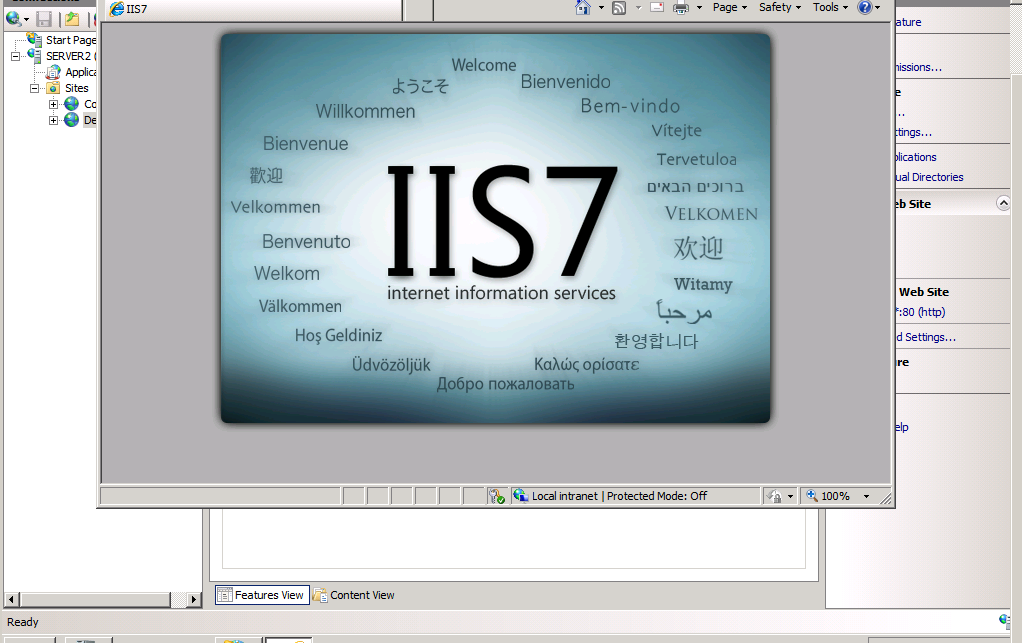Collapse the Sites tree node

(x=35, y=88)
